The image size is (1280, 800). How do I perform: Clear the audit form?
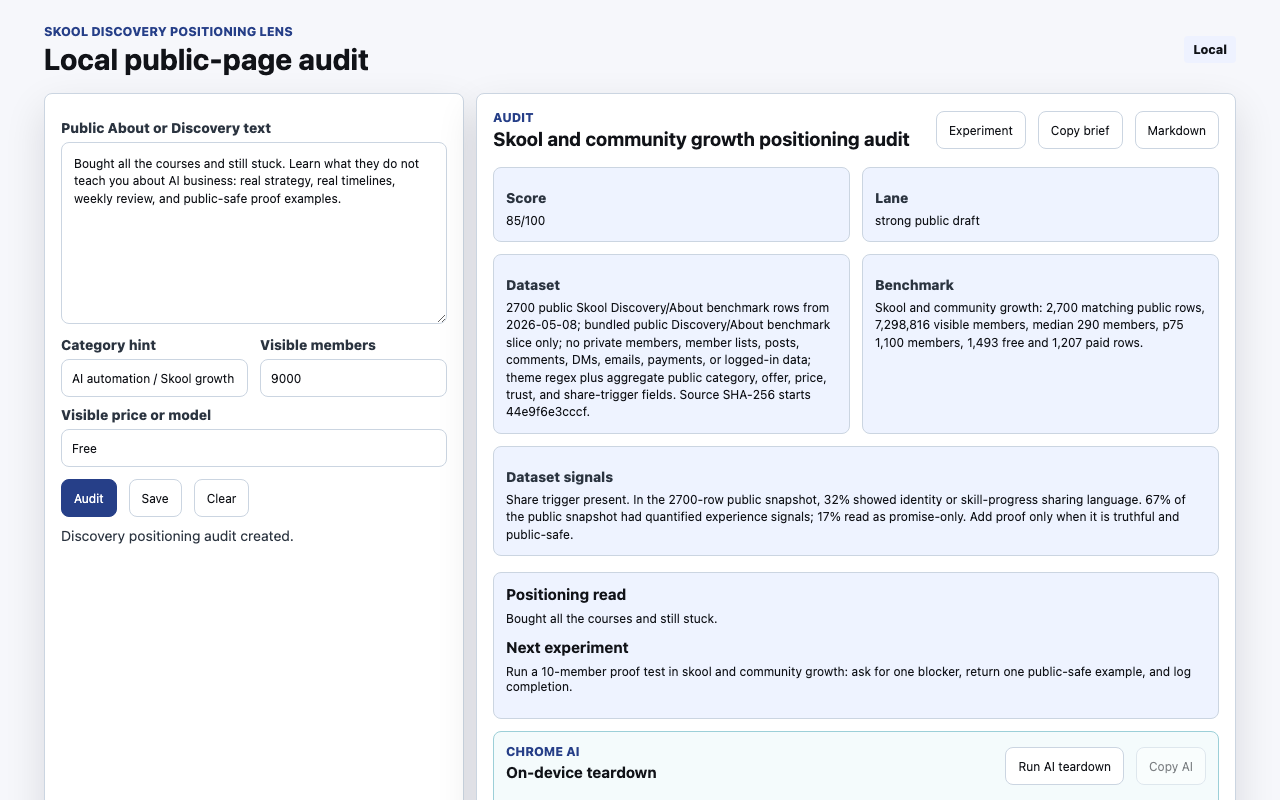click(x=221, y=498)
